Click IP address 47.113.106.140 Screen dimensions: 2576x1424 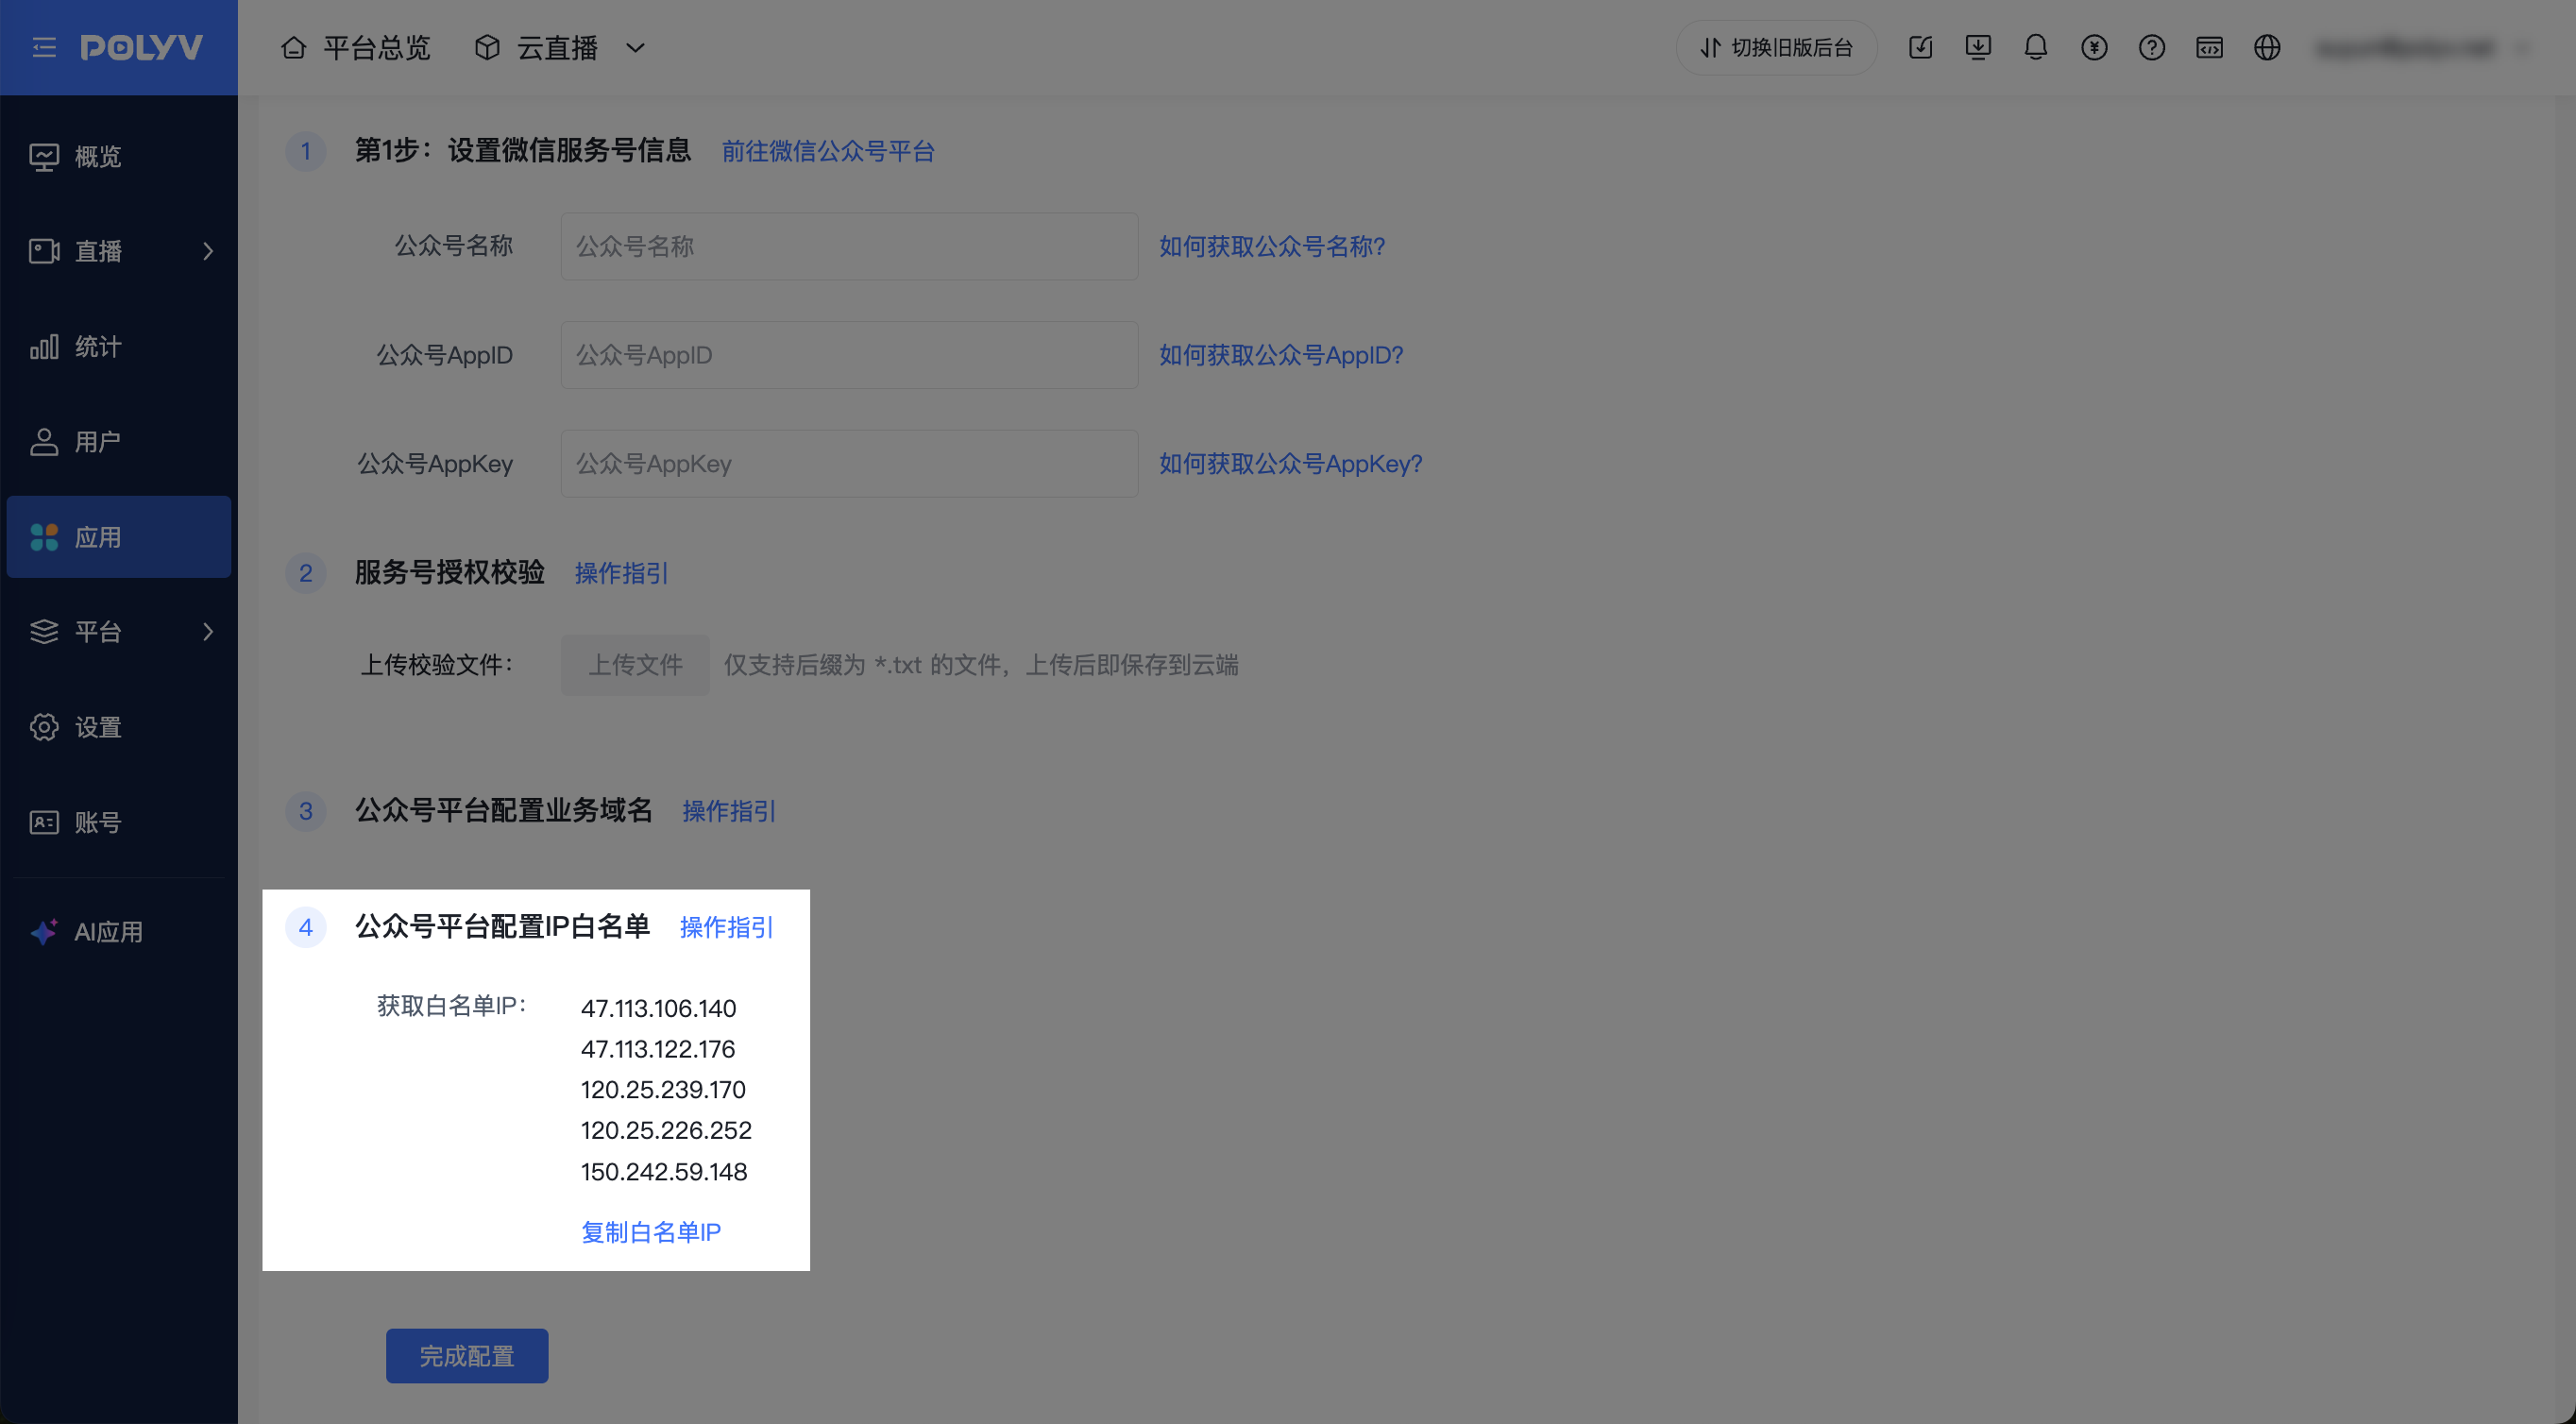click(658, 1008)
